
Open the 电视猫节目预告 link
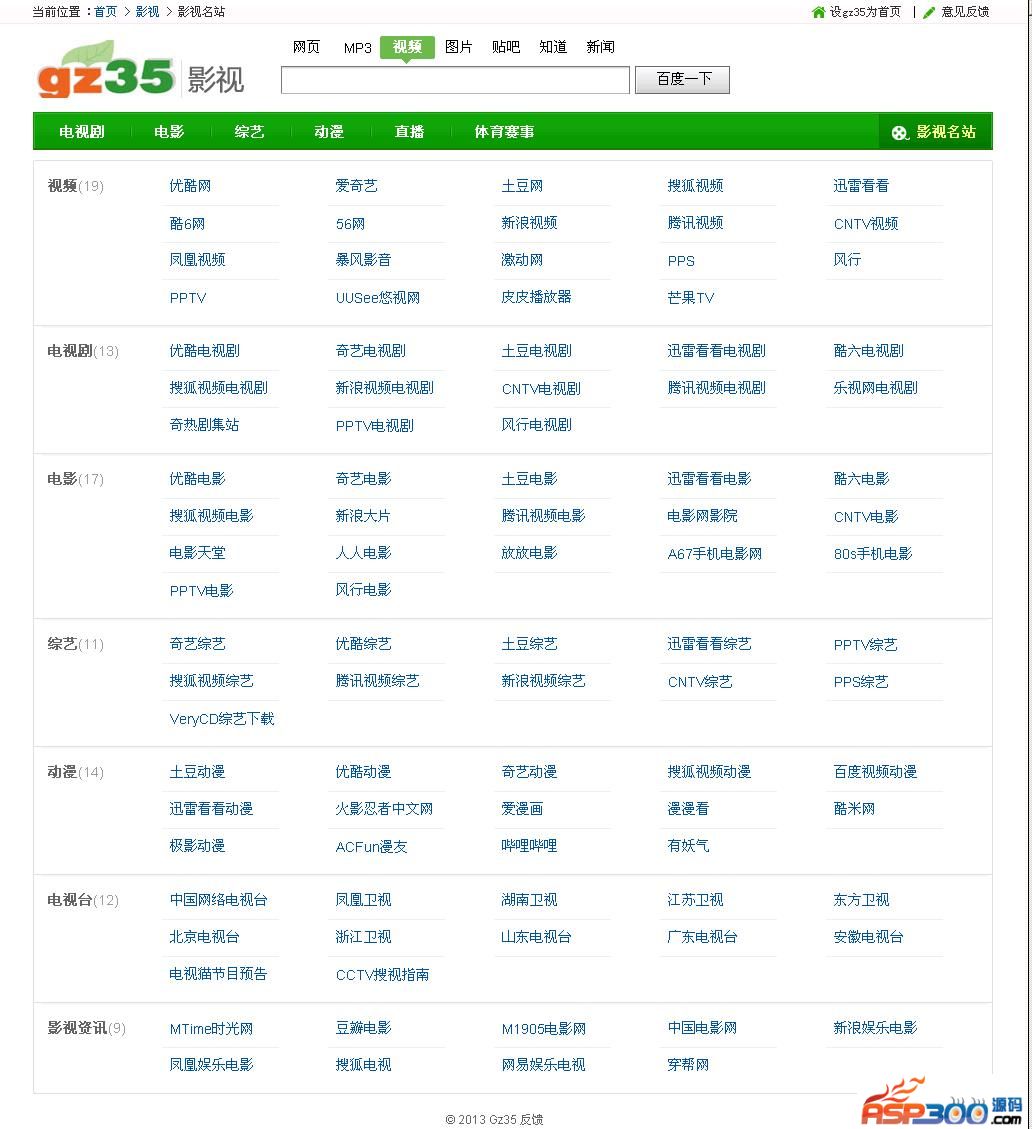coord(218,974)
